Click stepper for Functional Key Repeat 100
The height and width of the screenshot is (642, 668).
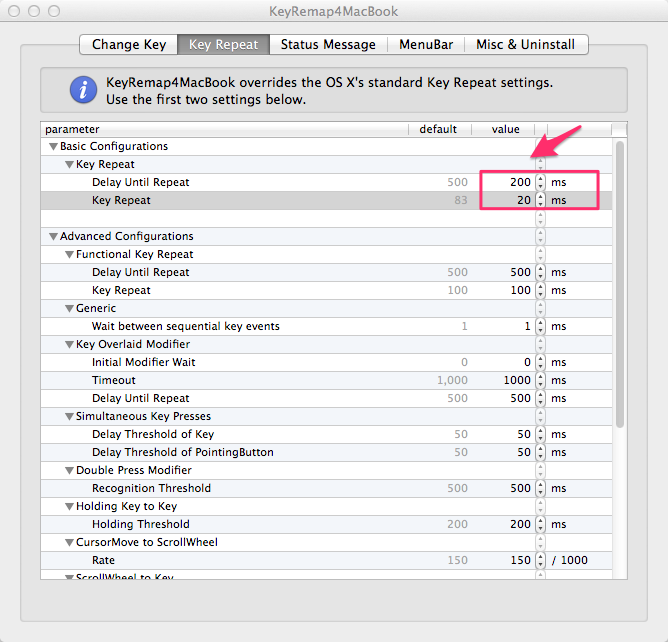coord(540,290)
